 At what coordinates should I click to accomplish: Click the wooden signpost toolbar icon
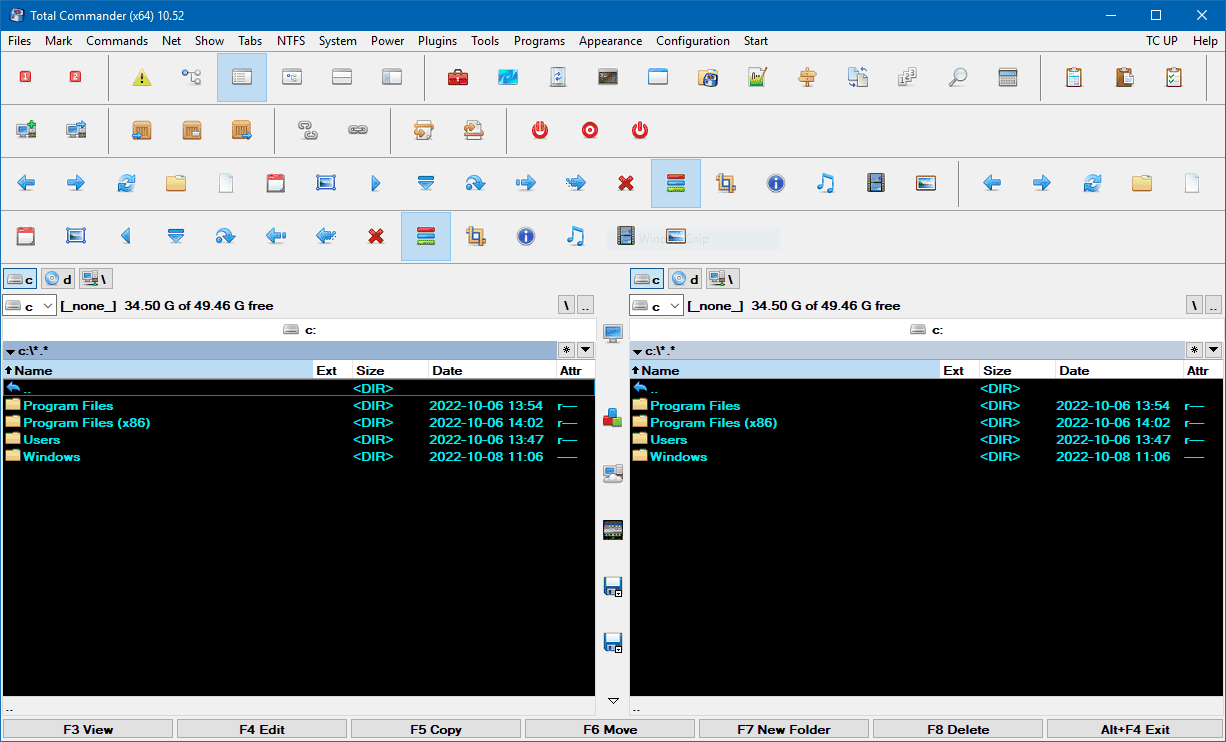tap(808, 77)
